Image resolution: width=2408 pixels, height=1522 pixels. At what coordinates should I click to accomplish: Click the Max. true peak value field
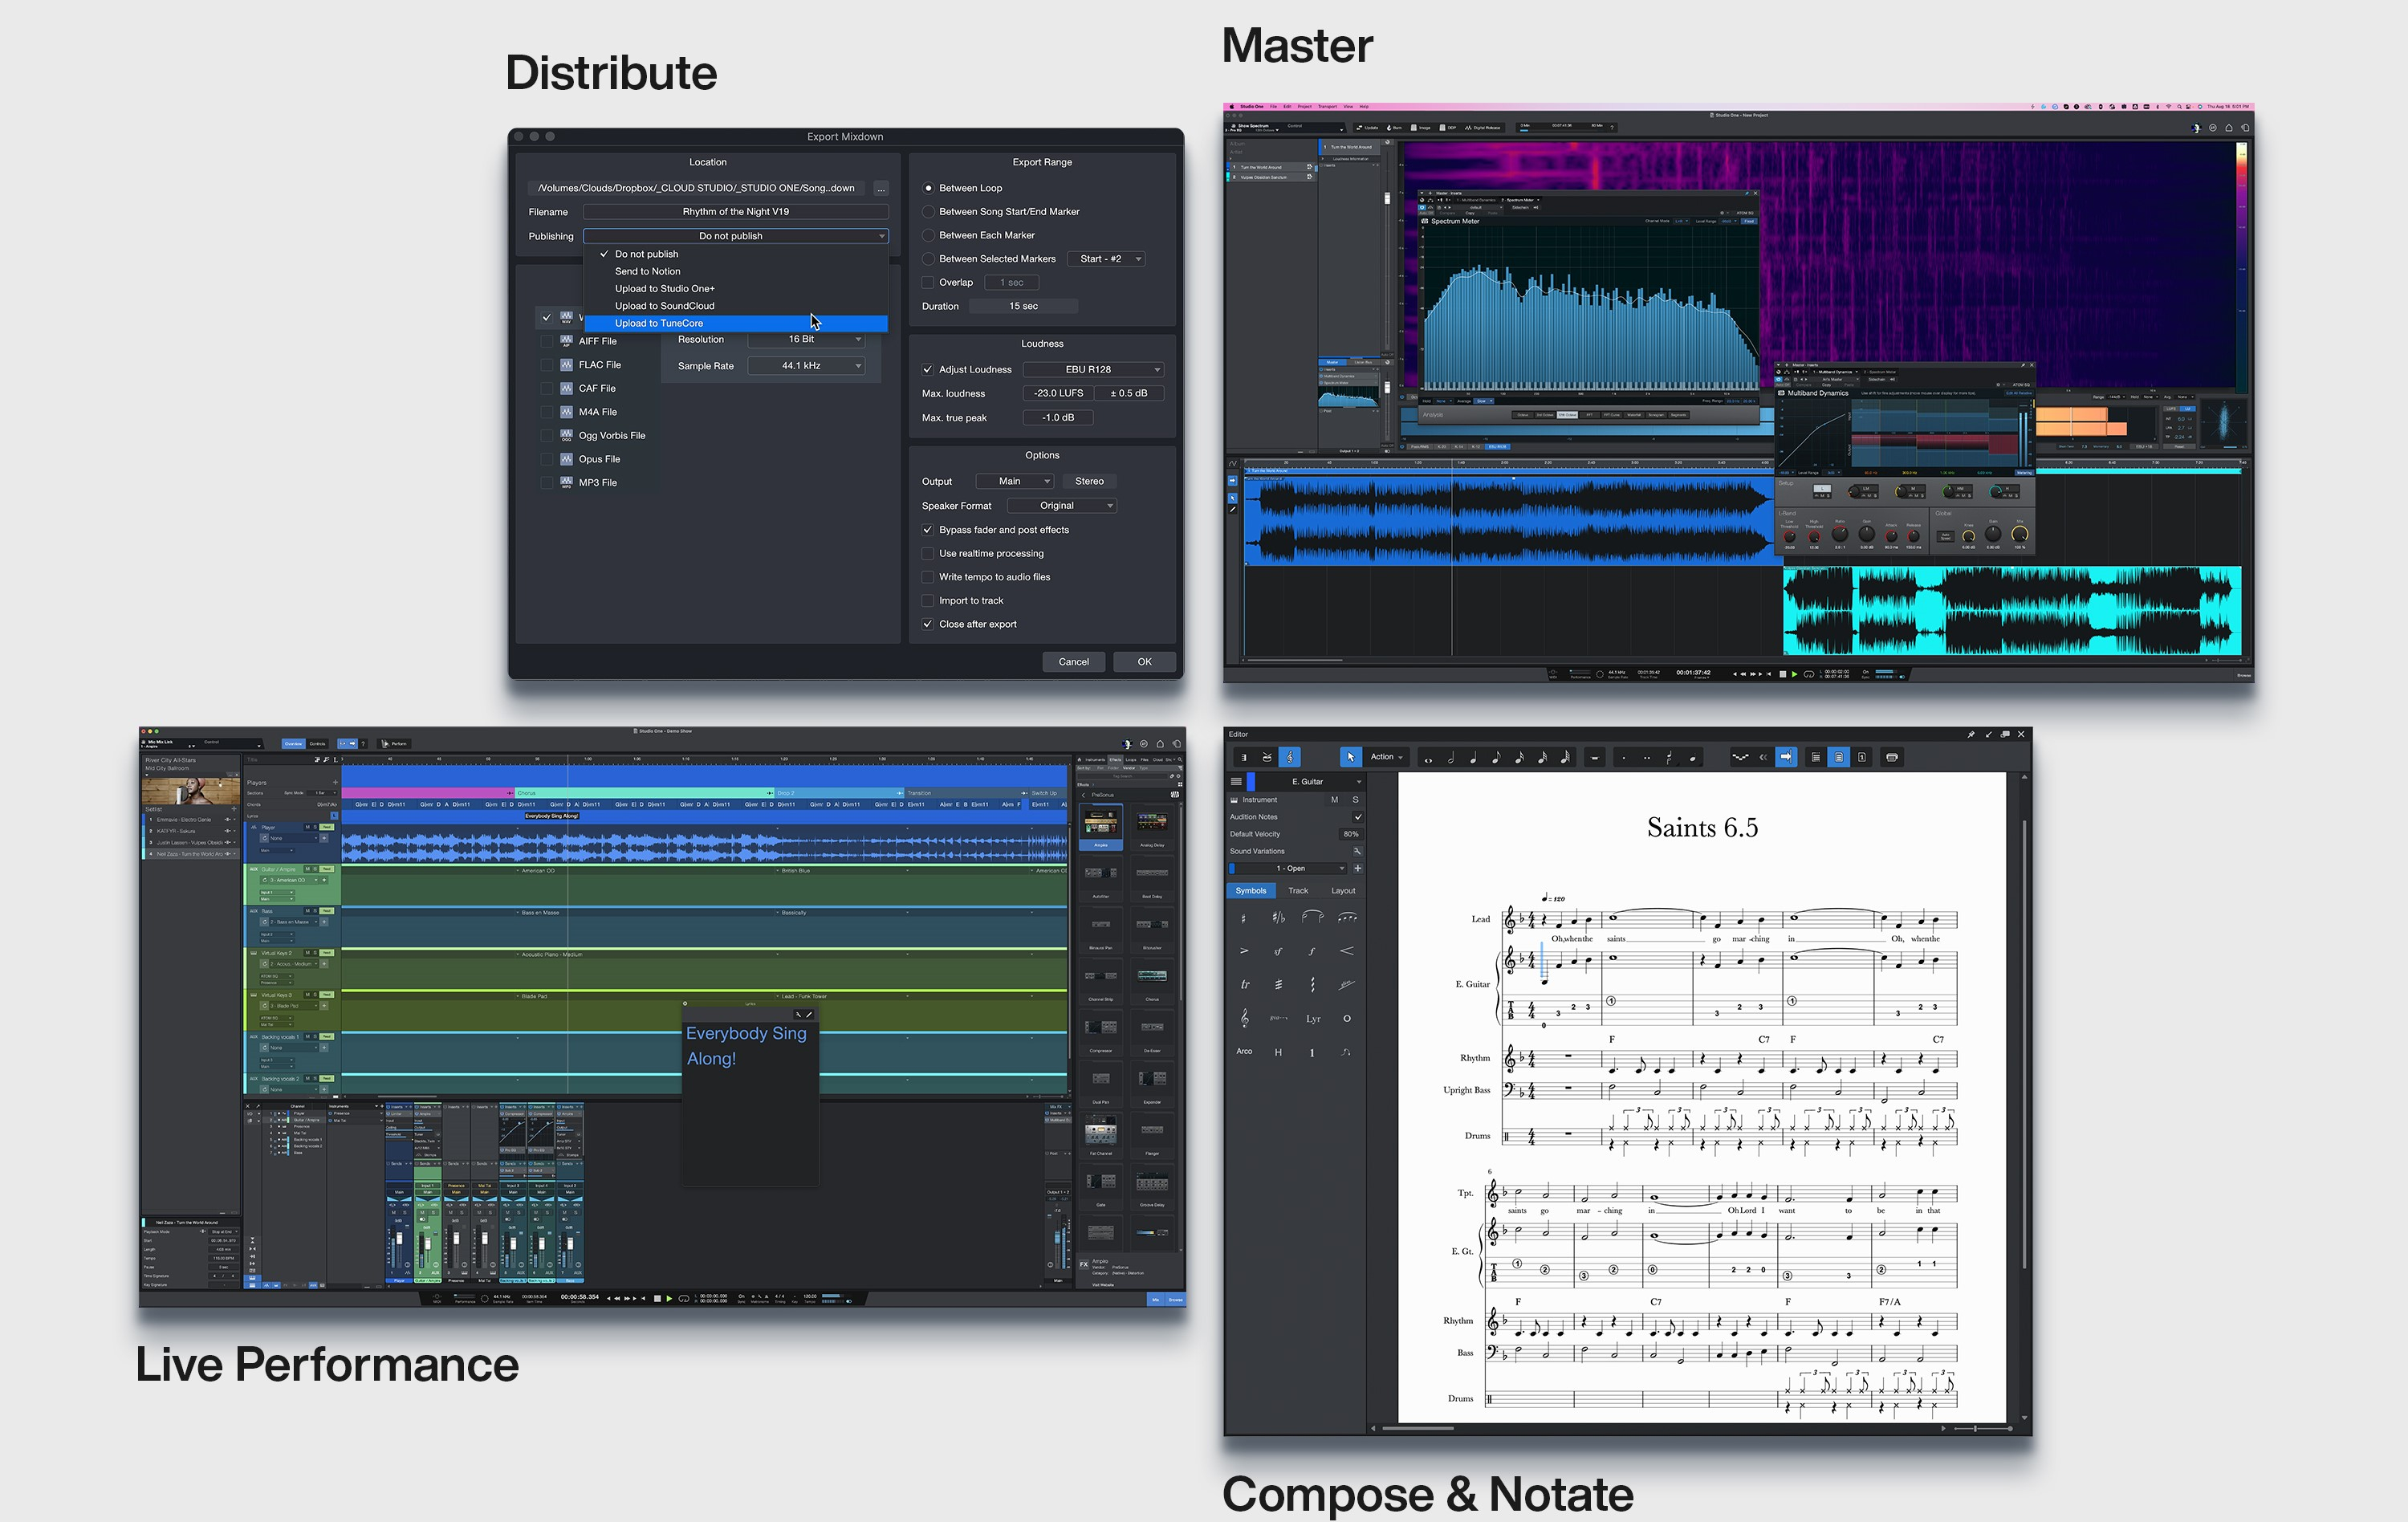[x=1057, y=418]
